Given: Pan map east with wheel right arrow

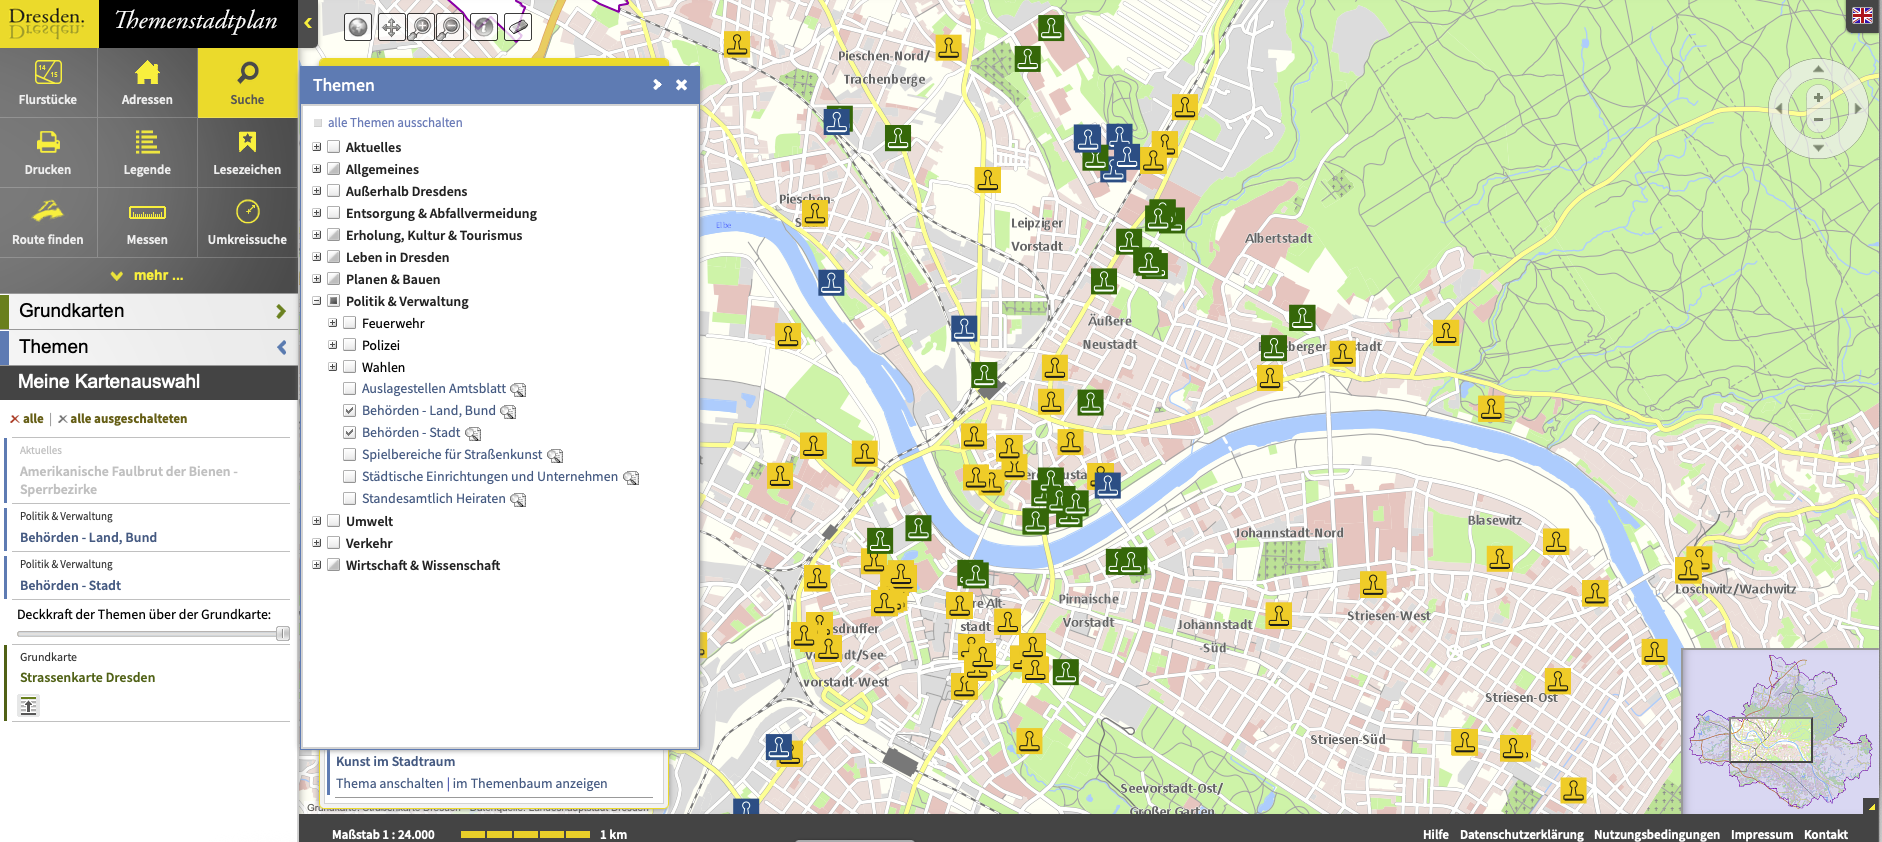Looking at the screenshot, I should tap(1857, 108).
